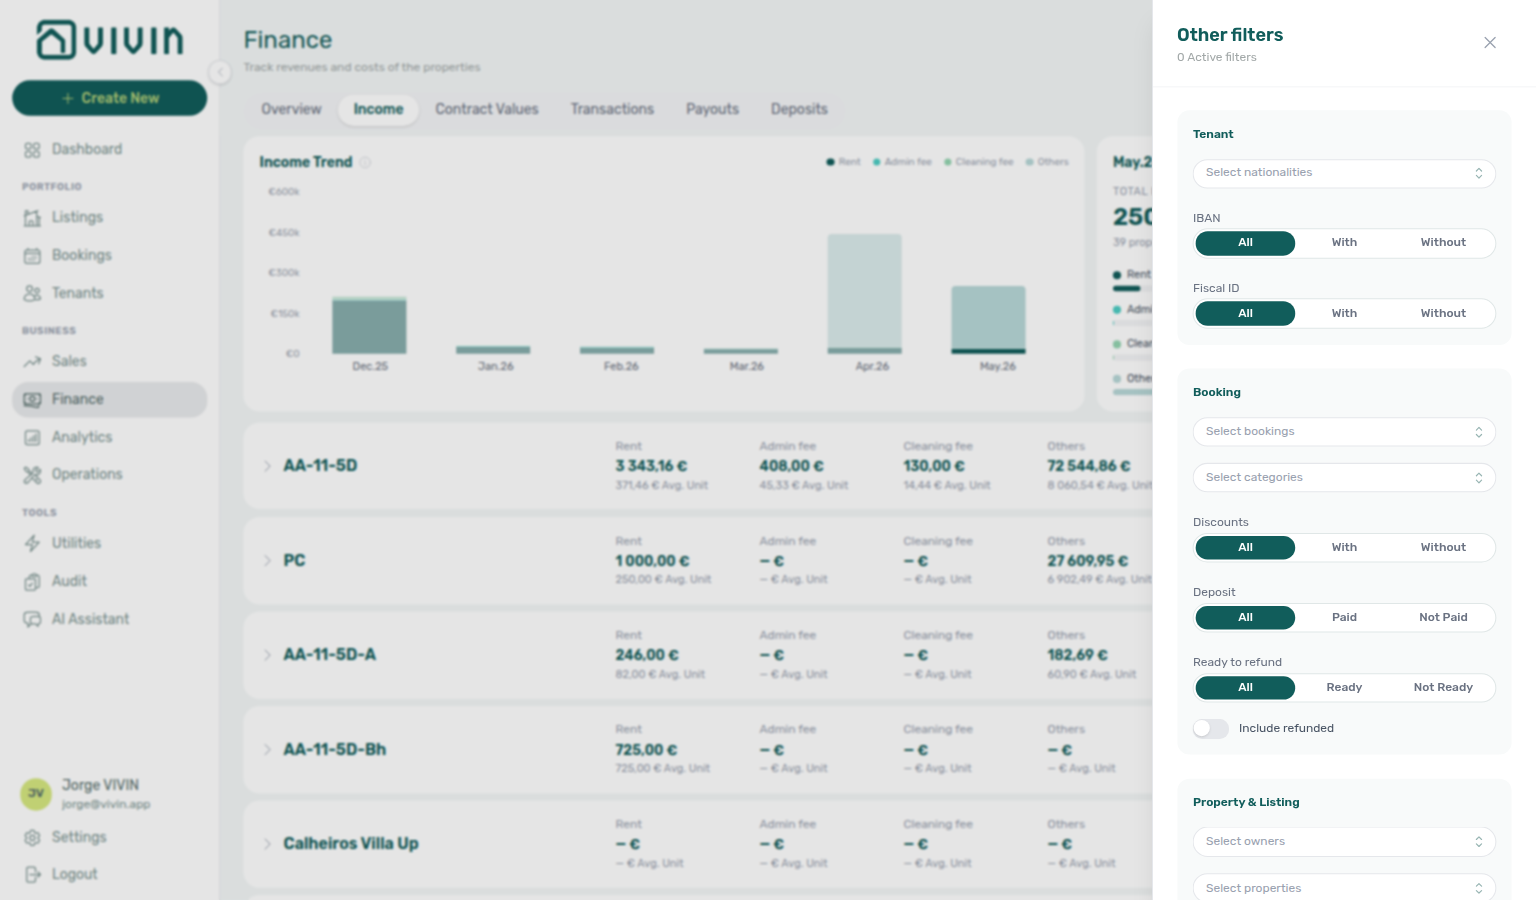Click the 3 343,16 € Rent value
The height and width of the screenshot is (900, 1536).
[651, 466]
